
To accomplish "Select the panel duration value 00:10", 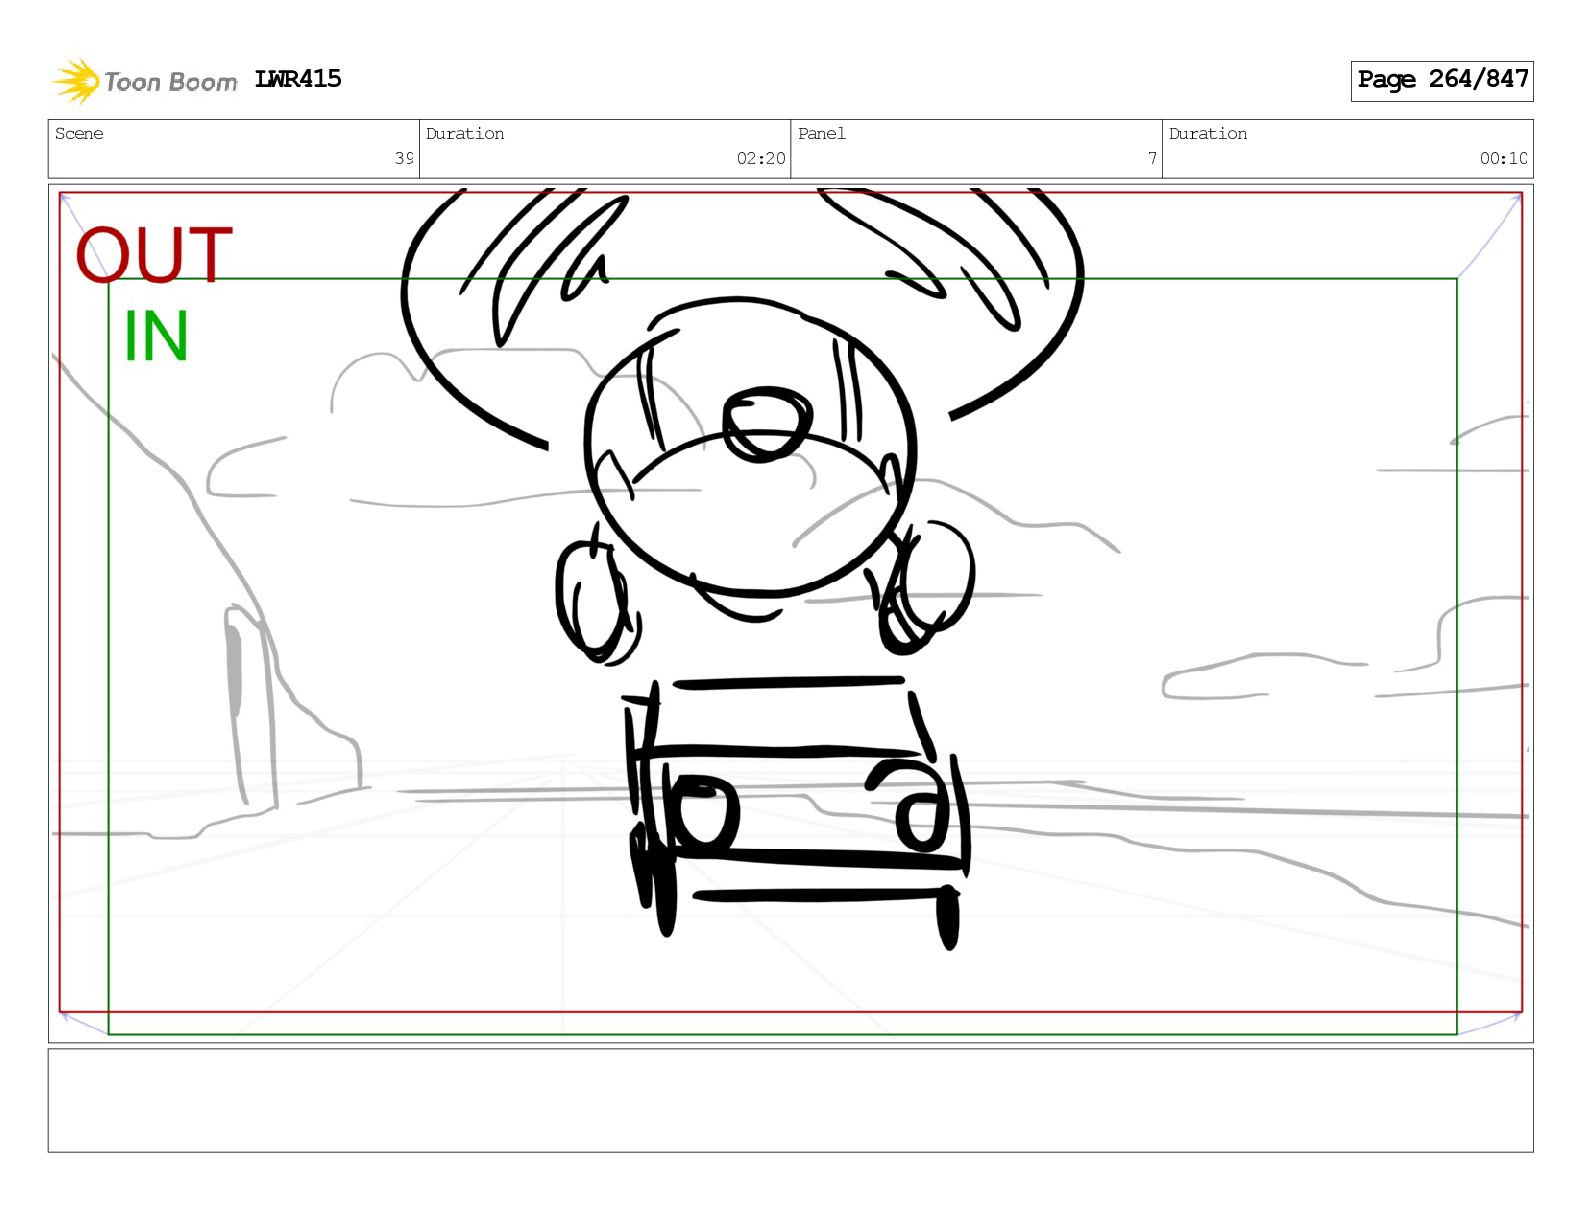I will coord(1503,158).
